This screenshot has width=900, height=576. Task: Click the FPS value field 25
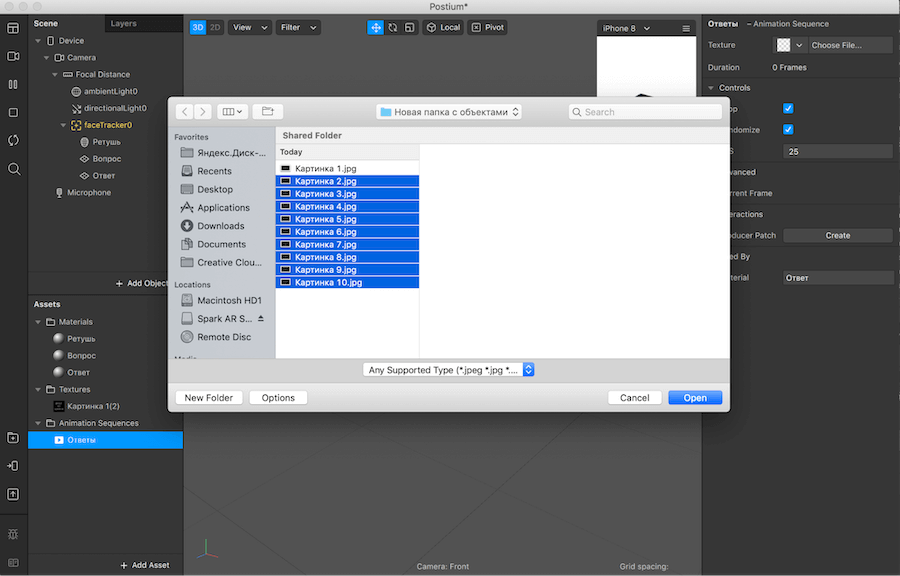838,151
